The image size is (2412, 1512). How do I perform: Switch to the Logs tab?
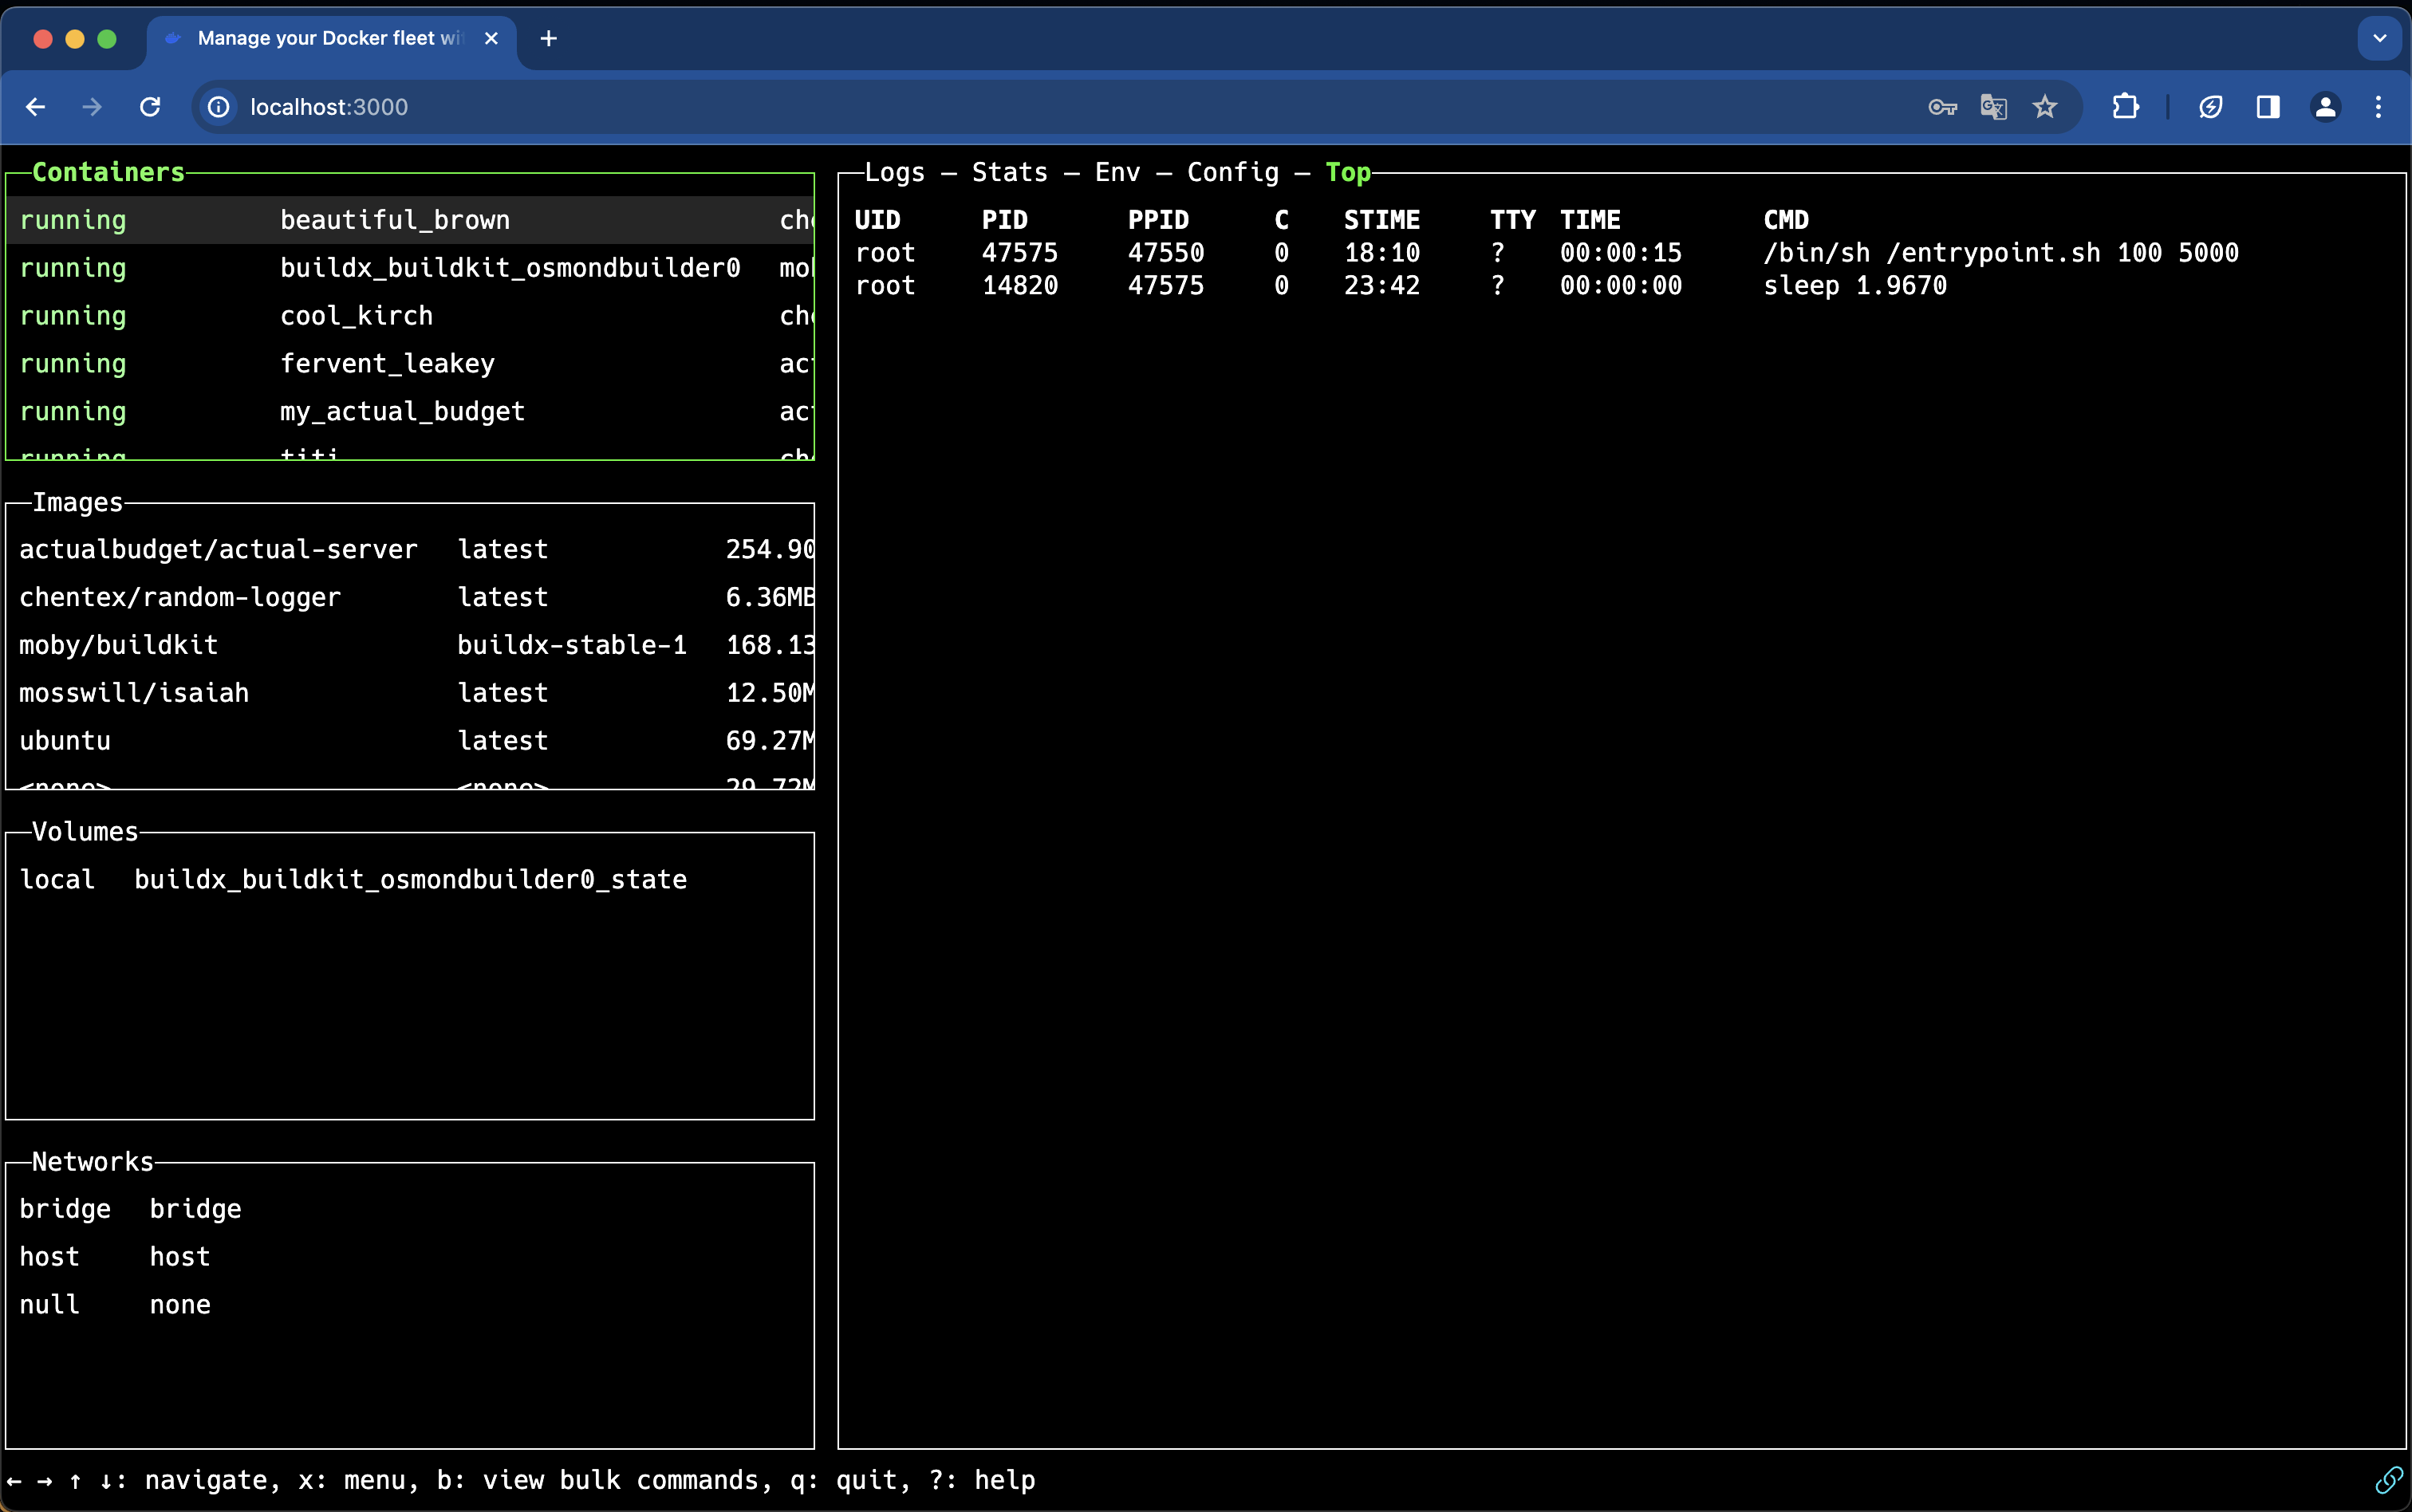894,172
